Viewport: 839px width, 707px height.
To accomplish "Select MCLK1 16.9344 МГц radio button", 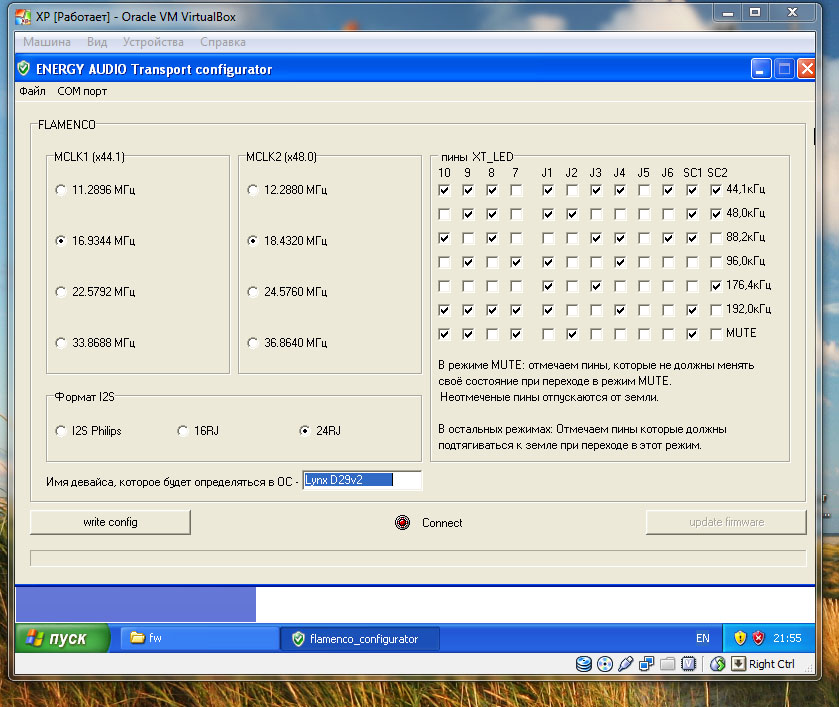I will 60,241.
